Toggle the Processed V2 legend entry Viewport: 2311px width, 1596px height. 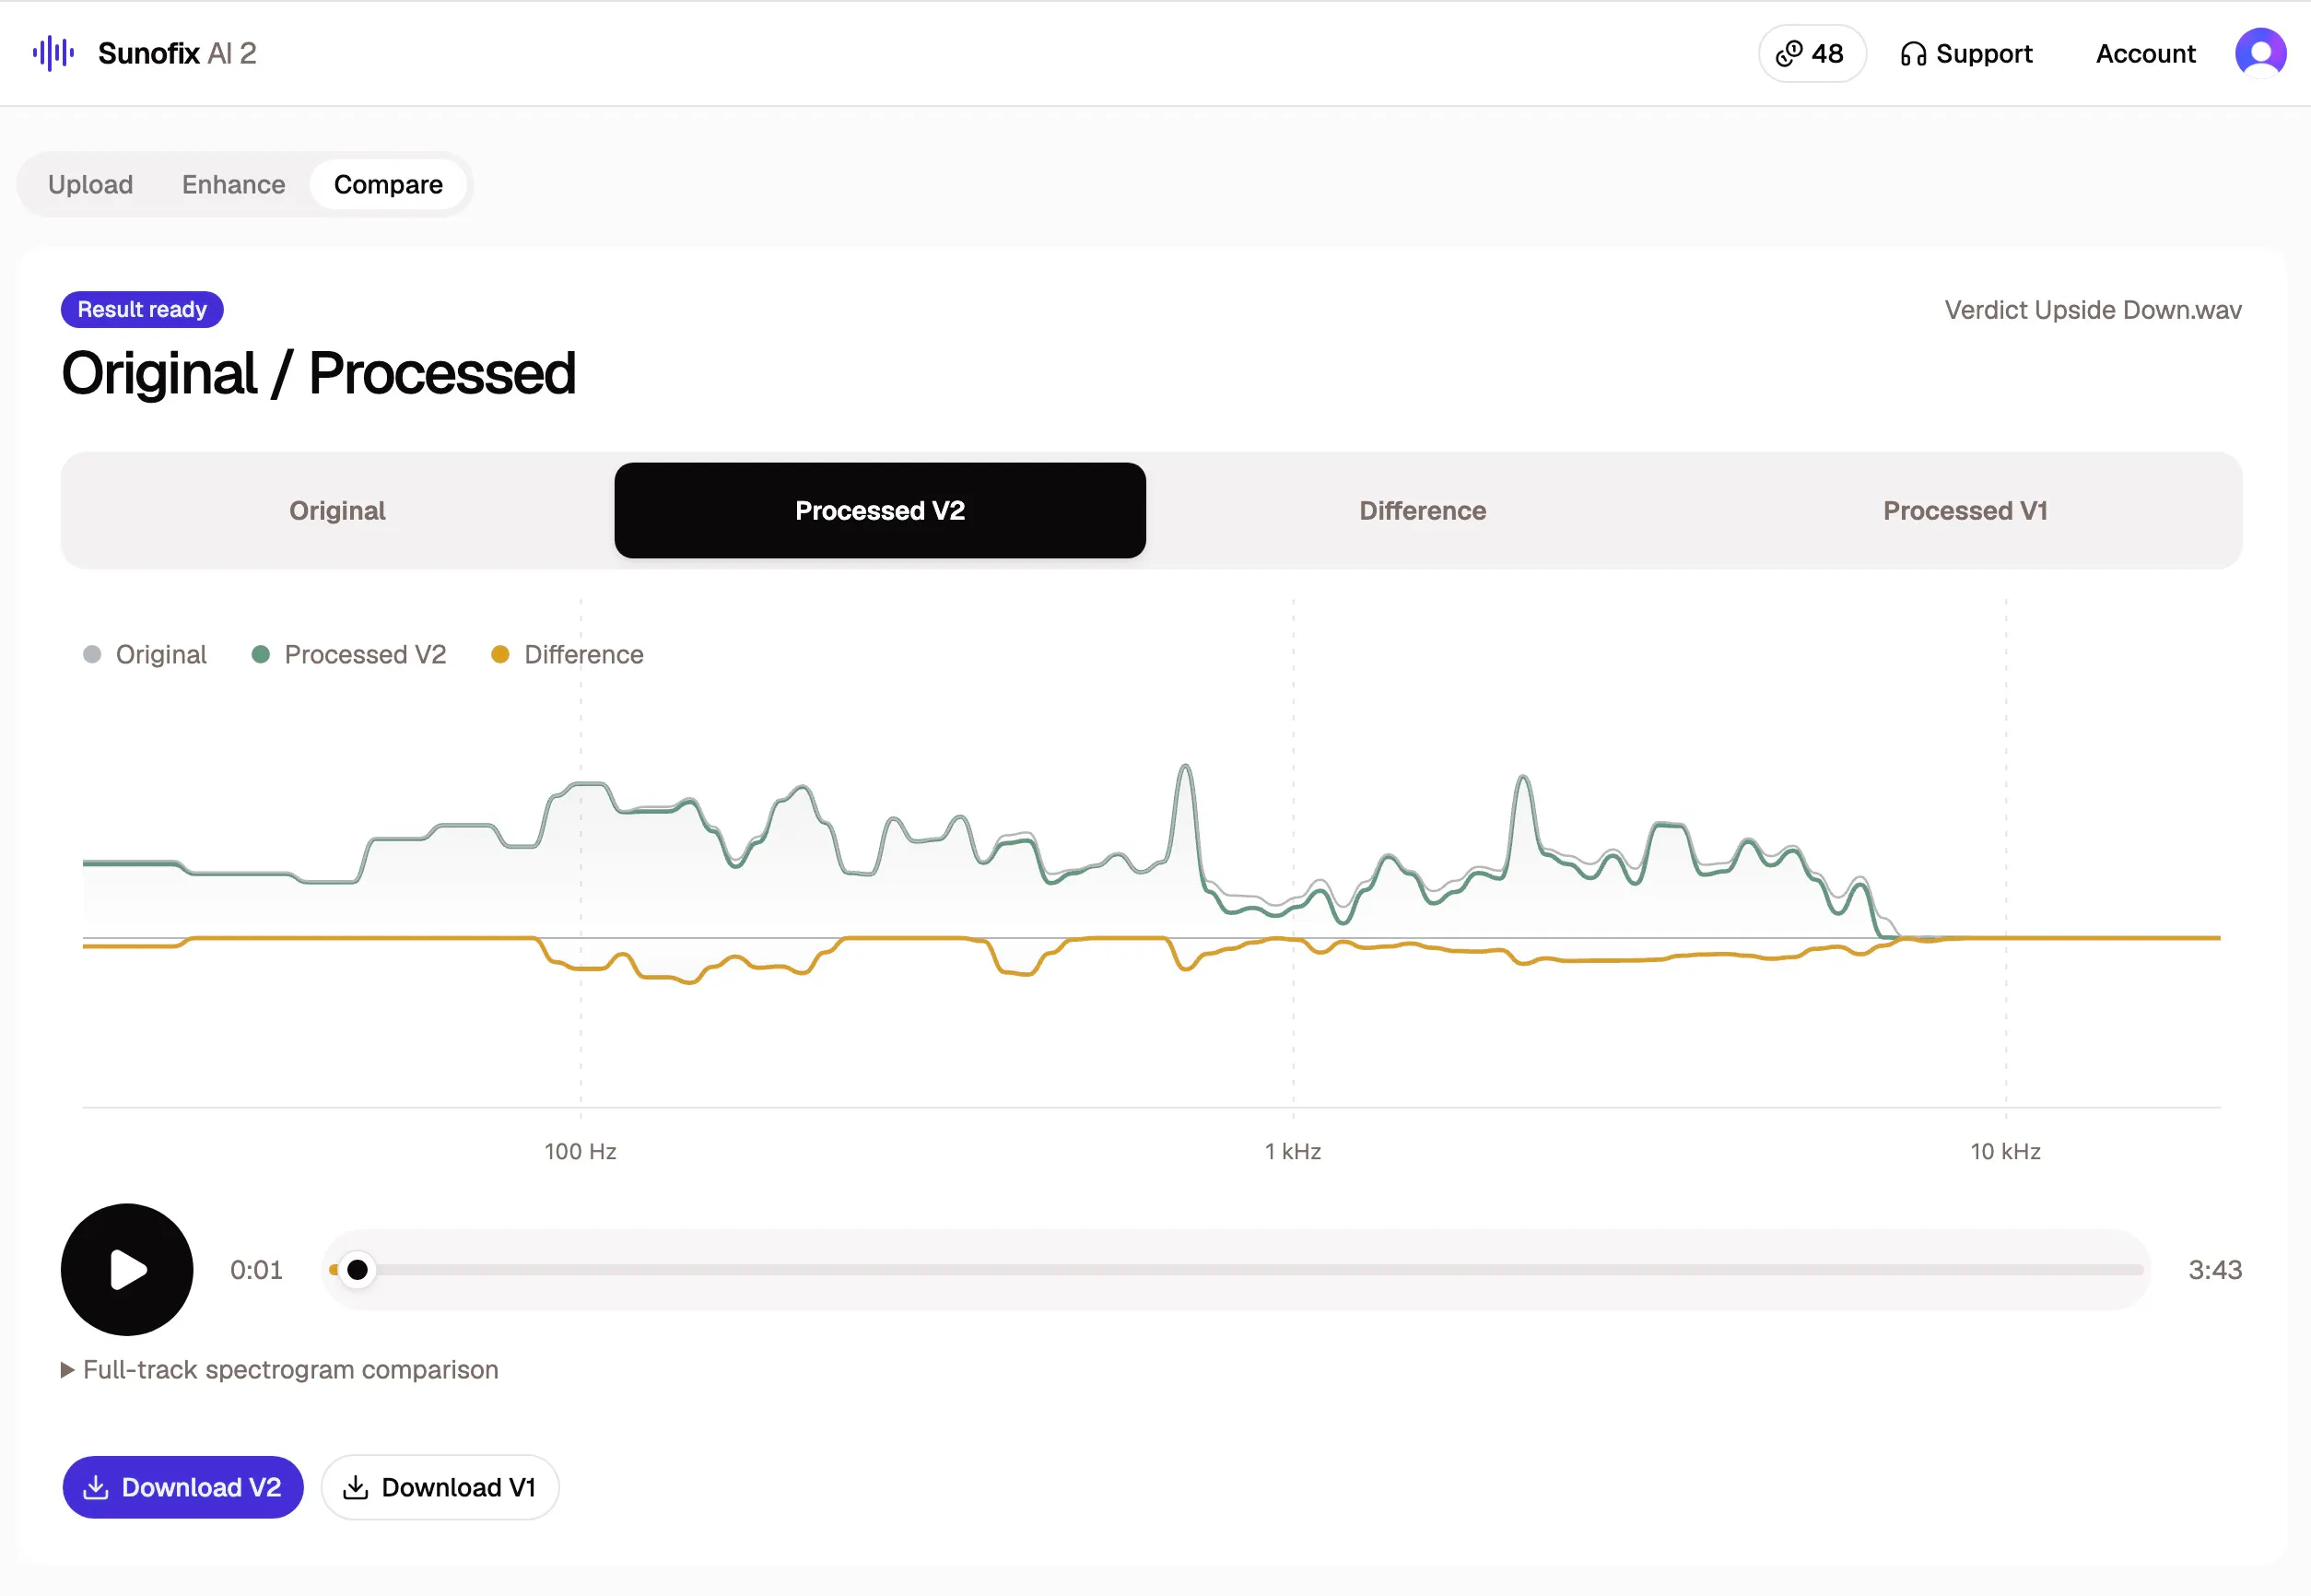tap(349, 654)
